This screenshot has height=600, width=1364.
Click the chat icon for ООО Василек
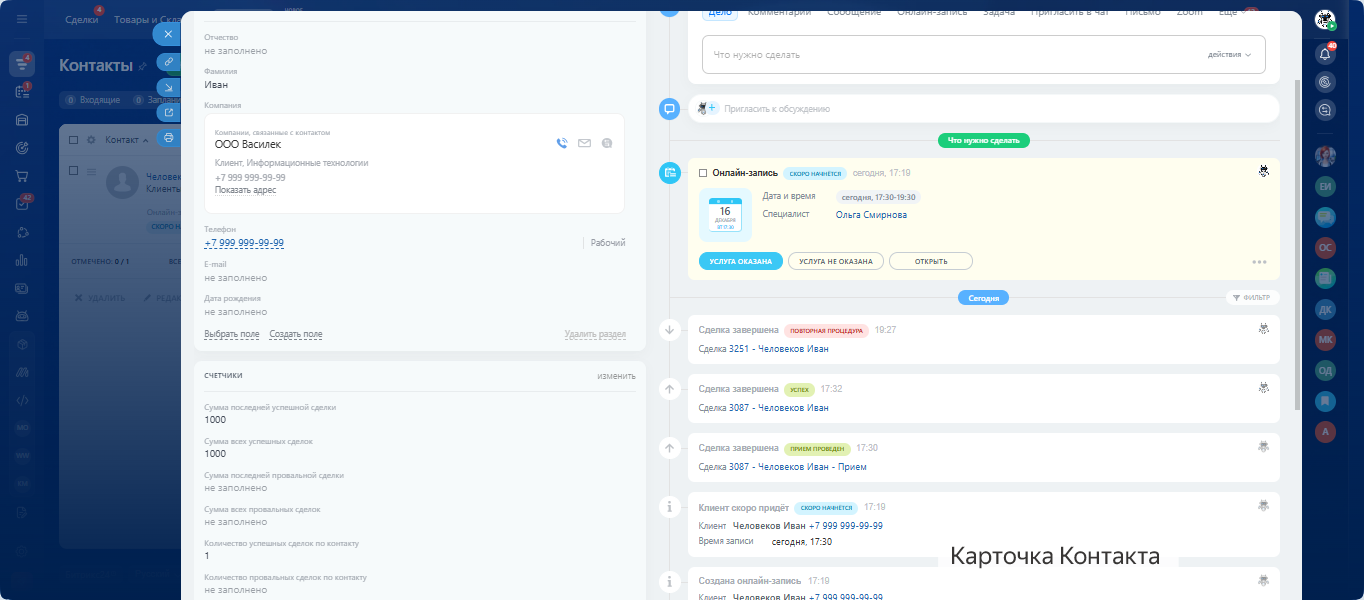click(x=607, y=144)
